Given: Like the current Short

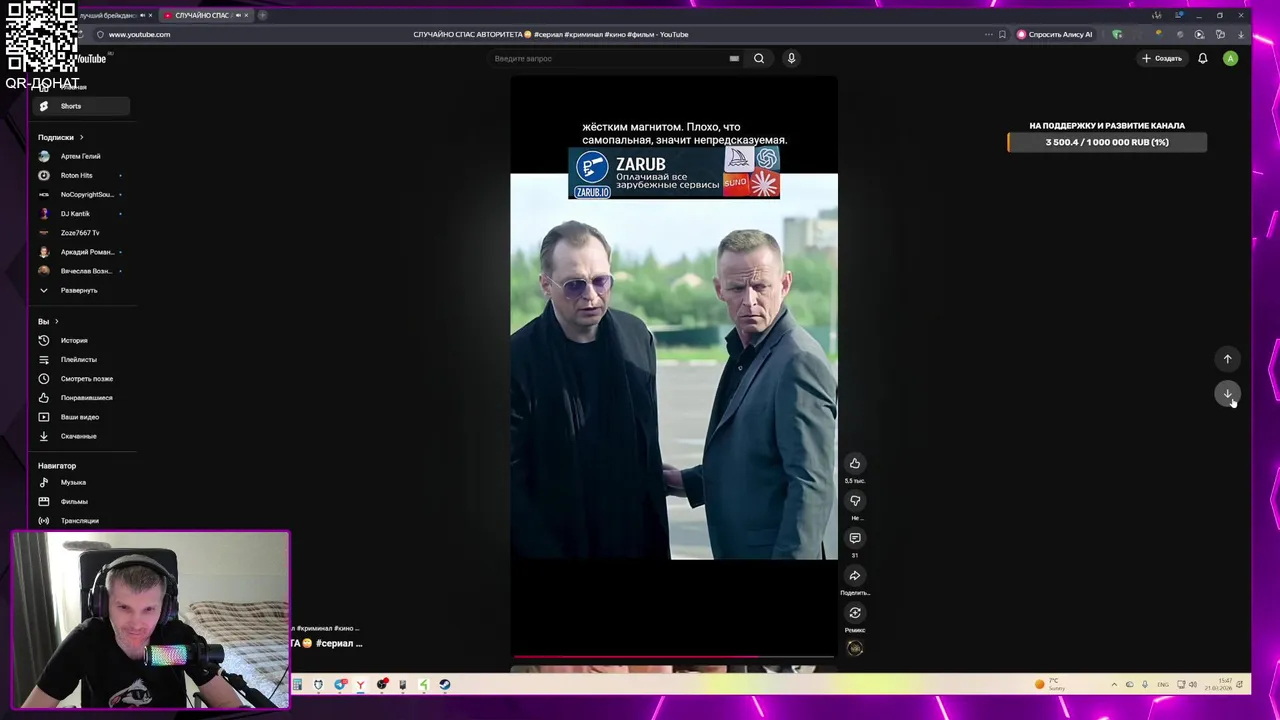Looking at the screenshot, I should coord(855,463).
